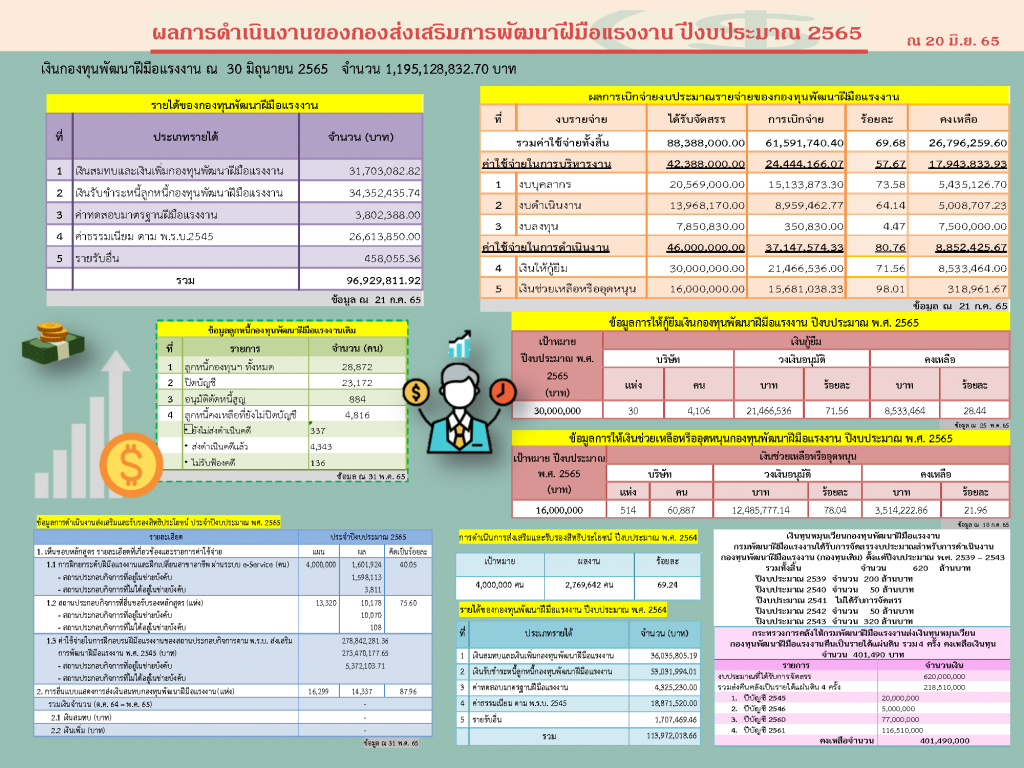
Task: Select the percentage 69.24
Action: [667, 585]
